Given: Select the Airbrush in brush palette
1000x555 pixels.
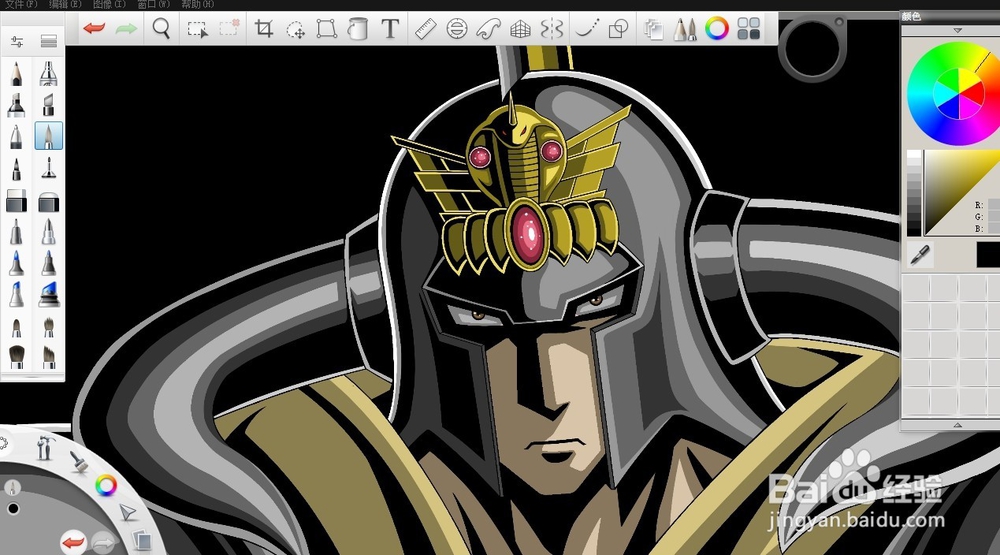Looking at the screenshot, I should (x=48, y=73).
